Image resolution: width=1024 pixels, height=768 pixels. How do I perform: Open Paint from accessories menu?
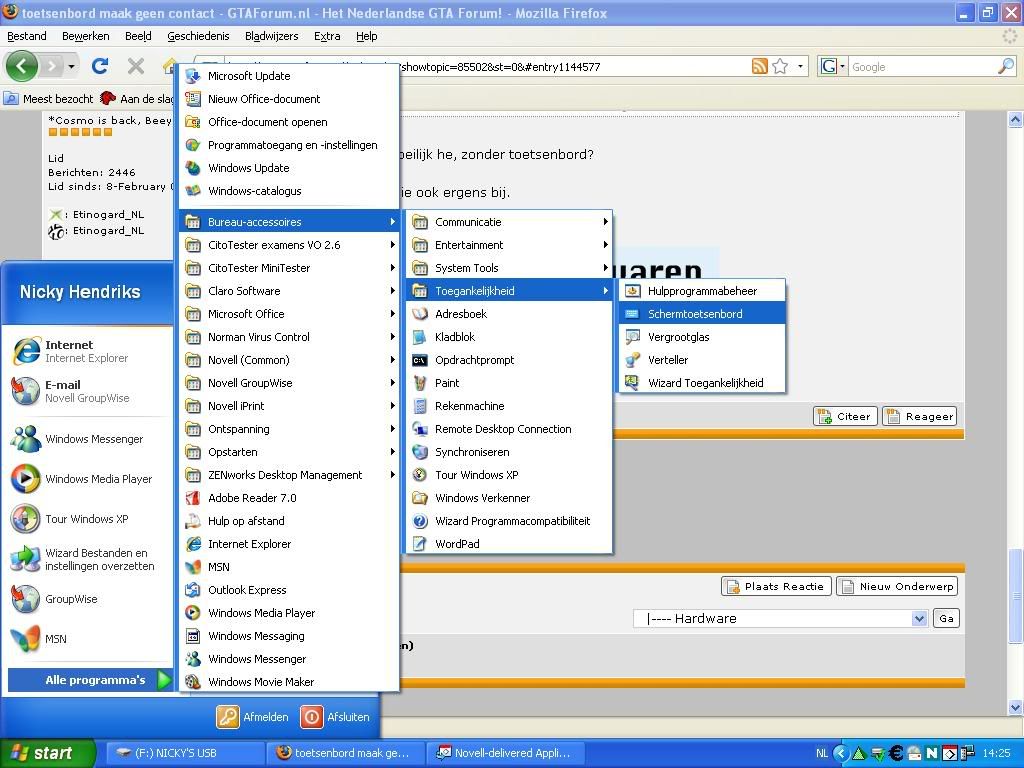coord(509,383)
